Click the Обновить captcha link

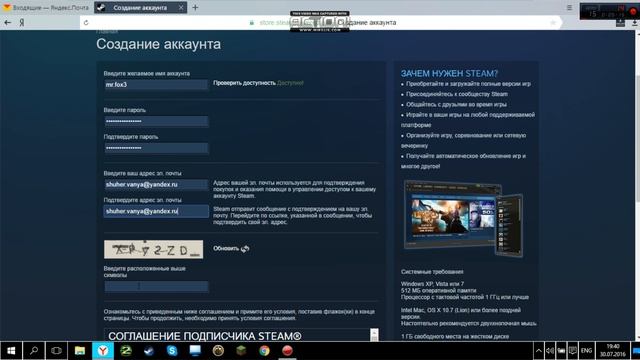coord(226,248)
